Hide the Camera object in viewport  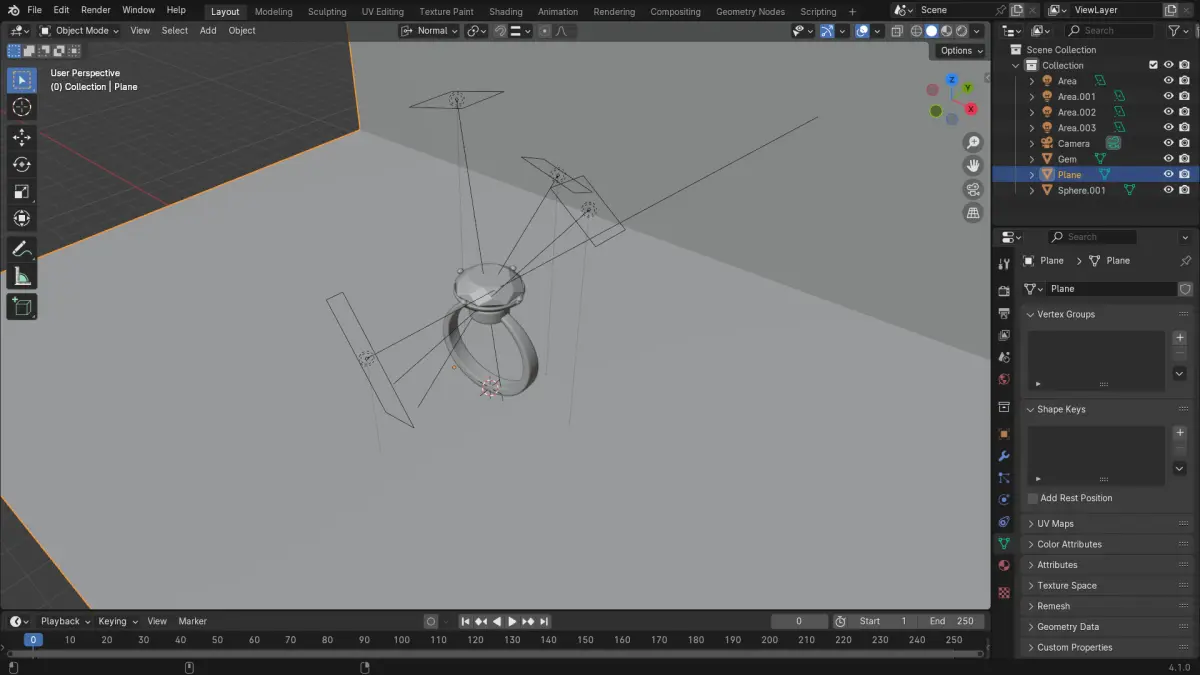(1168, 143)
